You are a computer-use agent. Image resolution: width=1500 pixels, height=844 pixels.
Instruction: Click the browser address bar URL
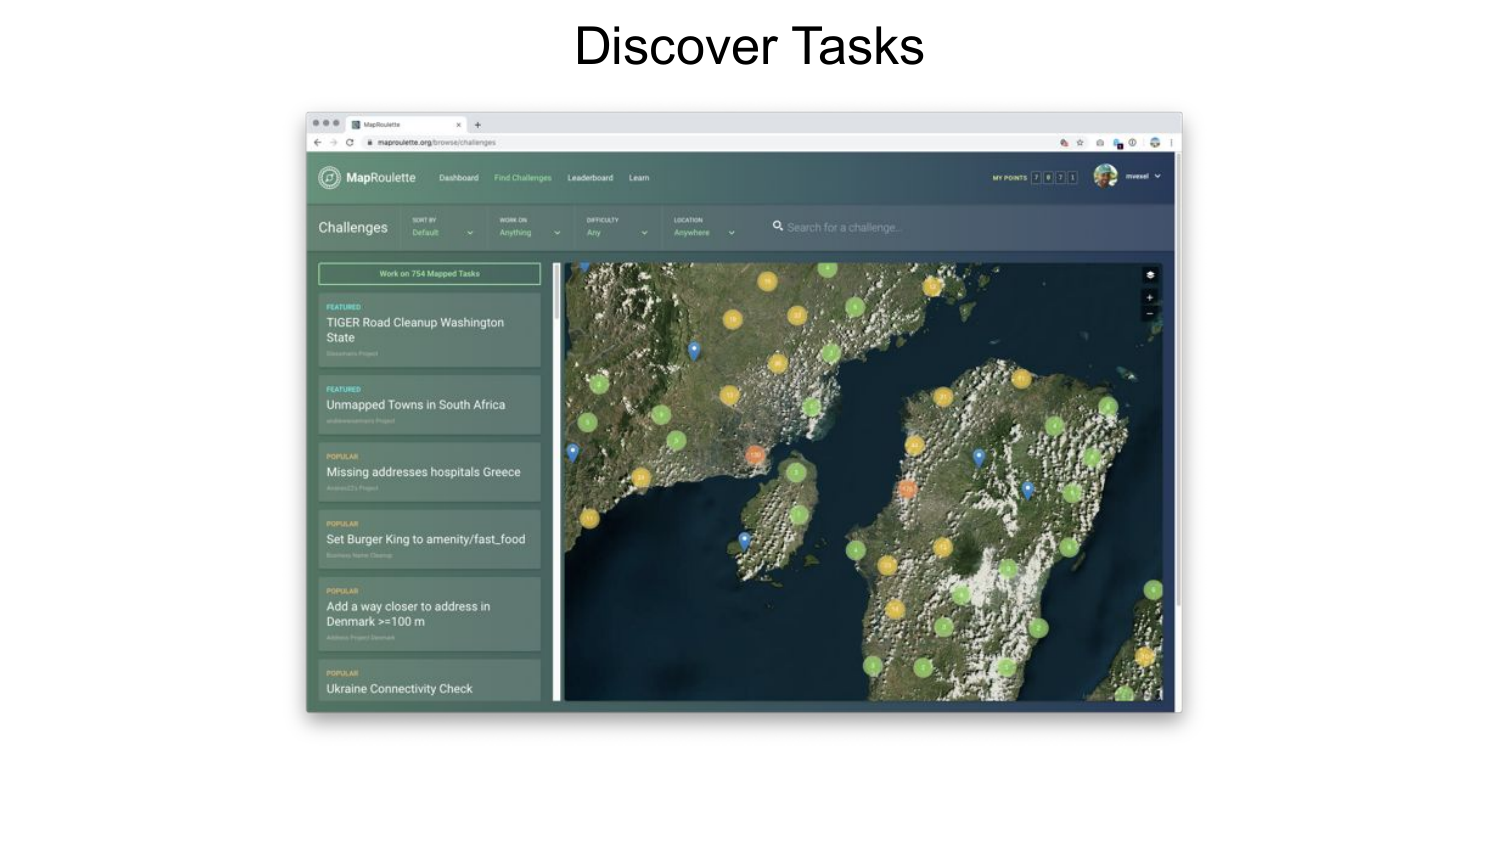pyautogui.click(x=436, y=142)
